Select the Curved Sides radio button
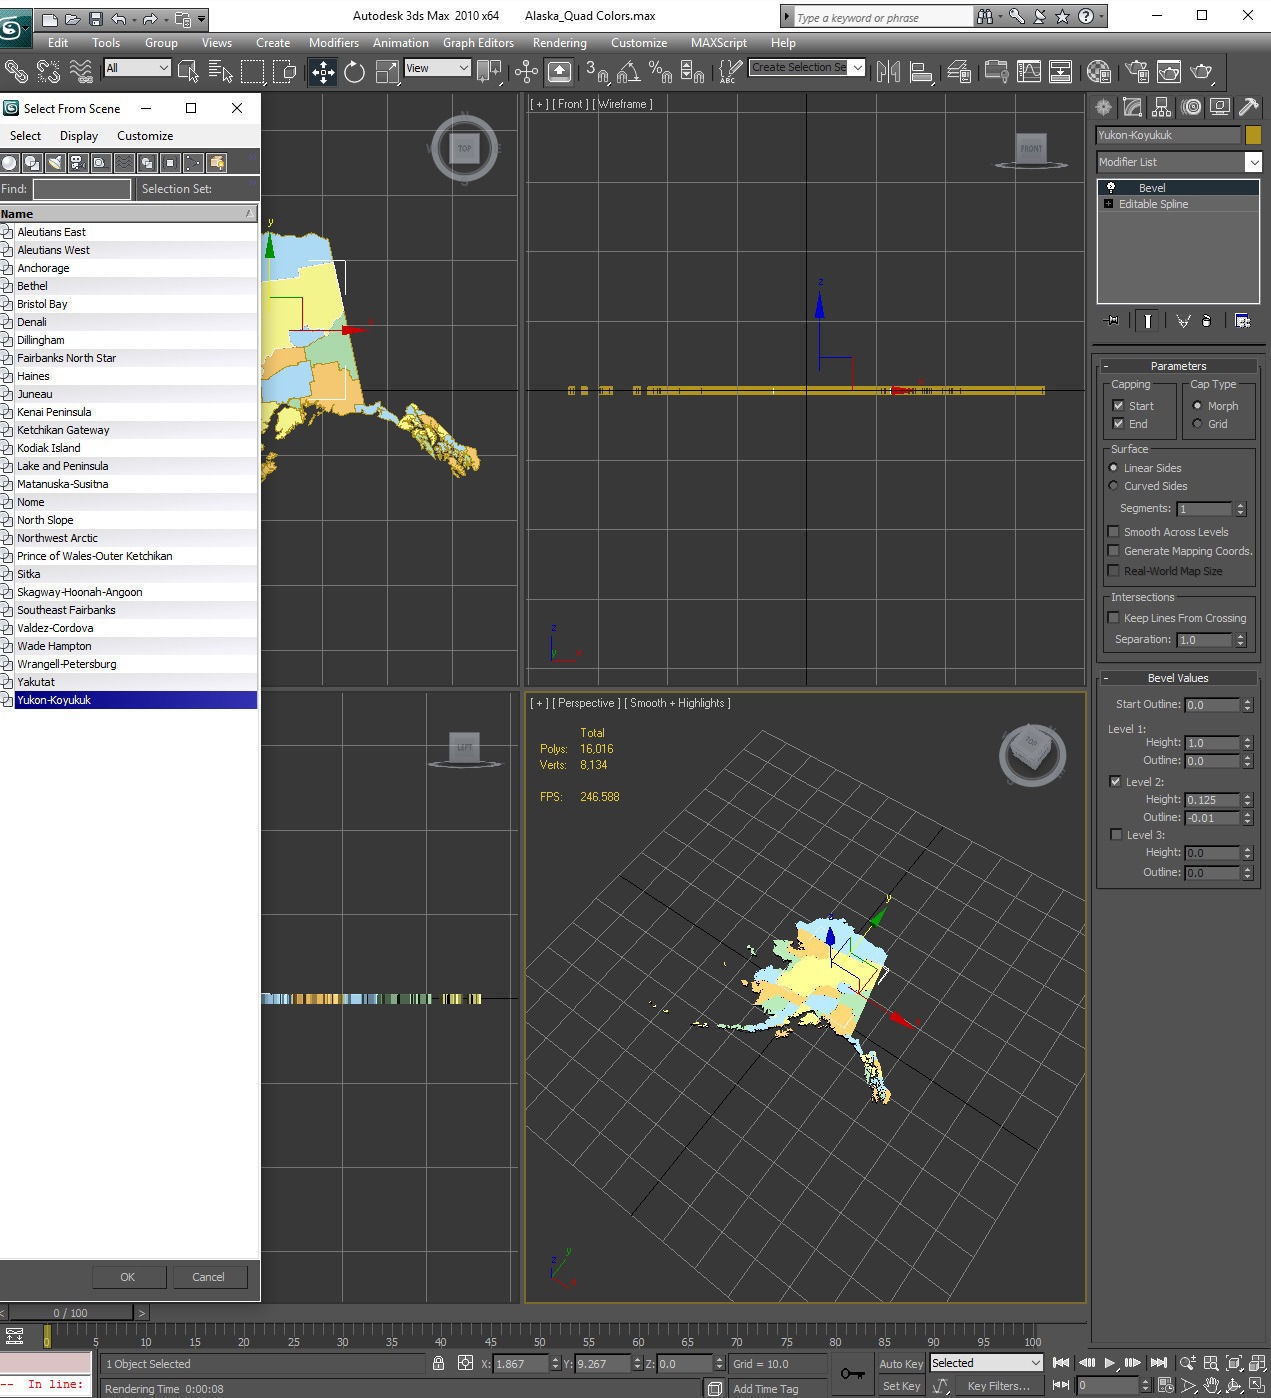 [1113, 486]
